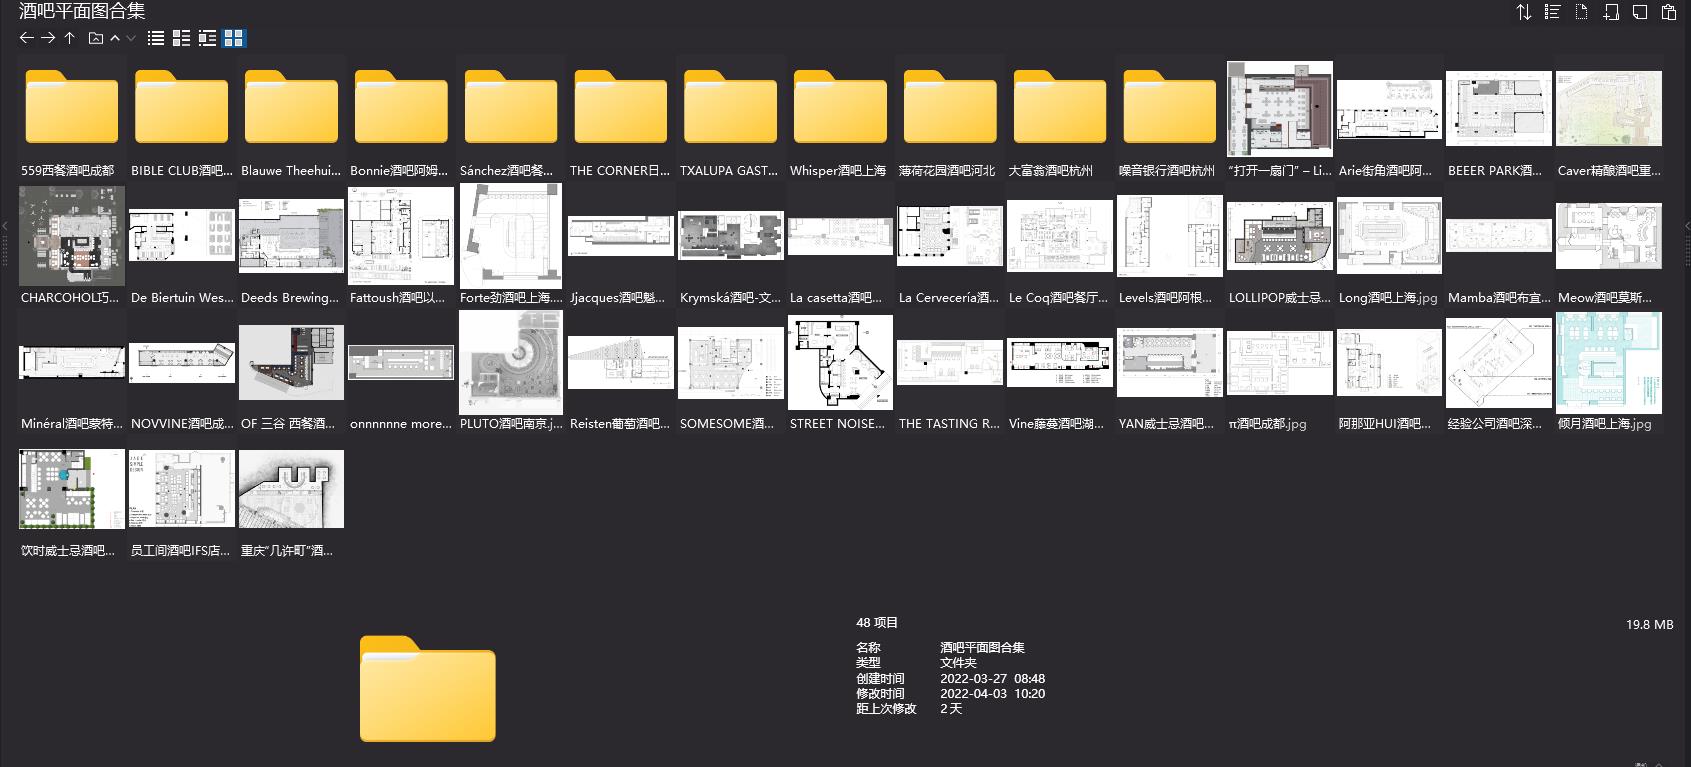
Task: Go back with the left arrow
Action: [x=27, y=38]
